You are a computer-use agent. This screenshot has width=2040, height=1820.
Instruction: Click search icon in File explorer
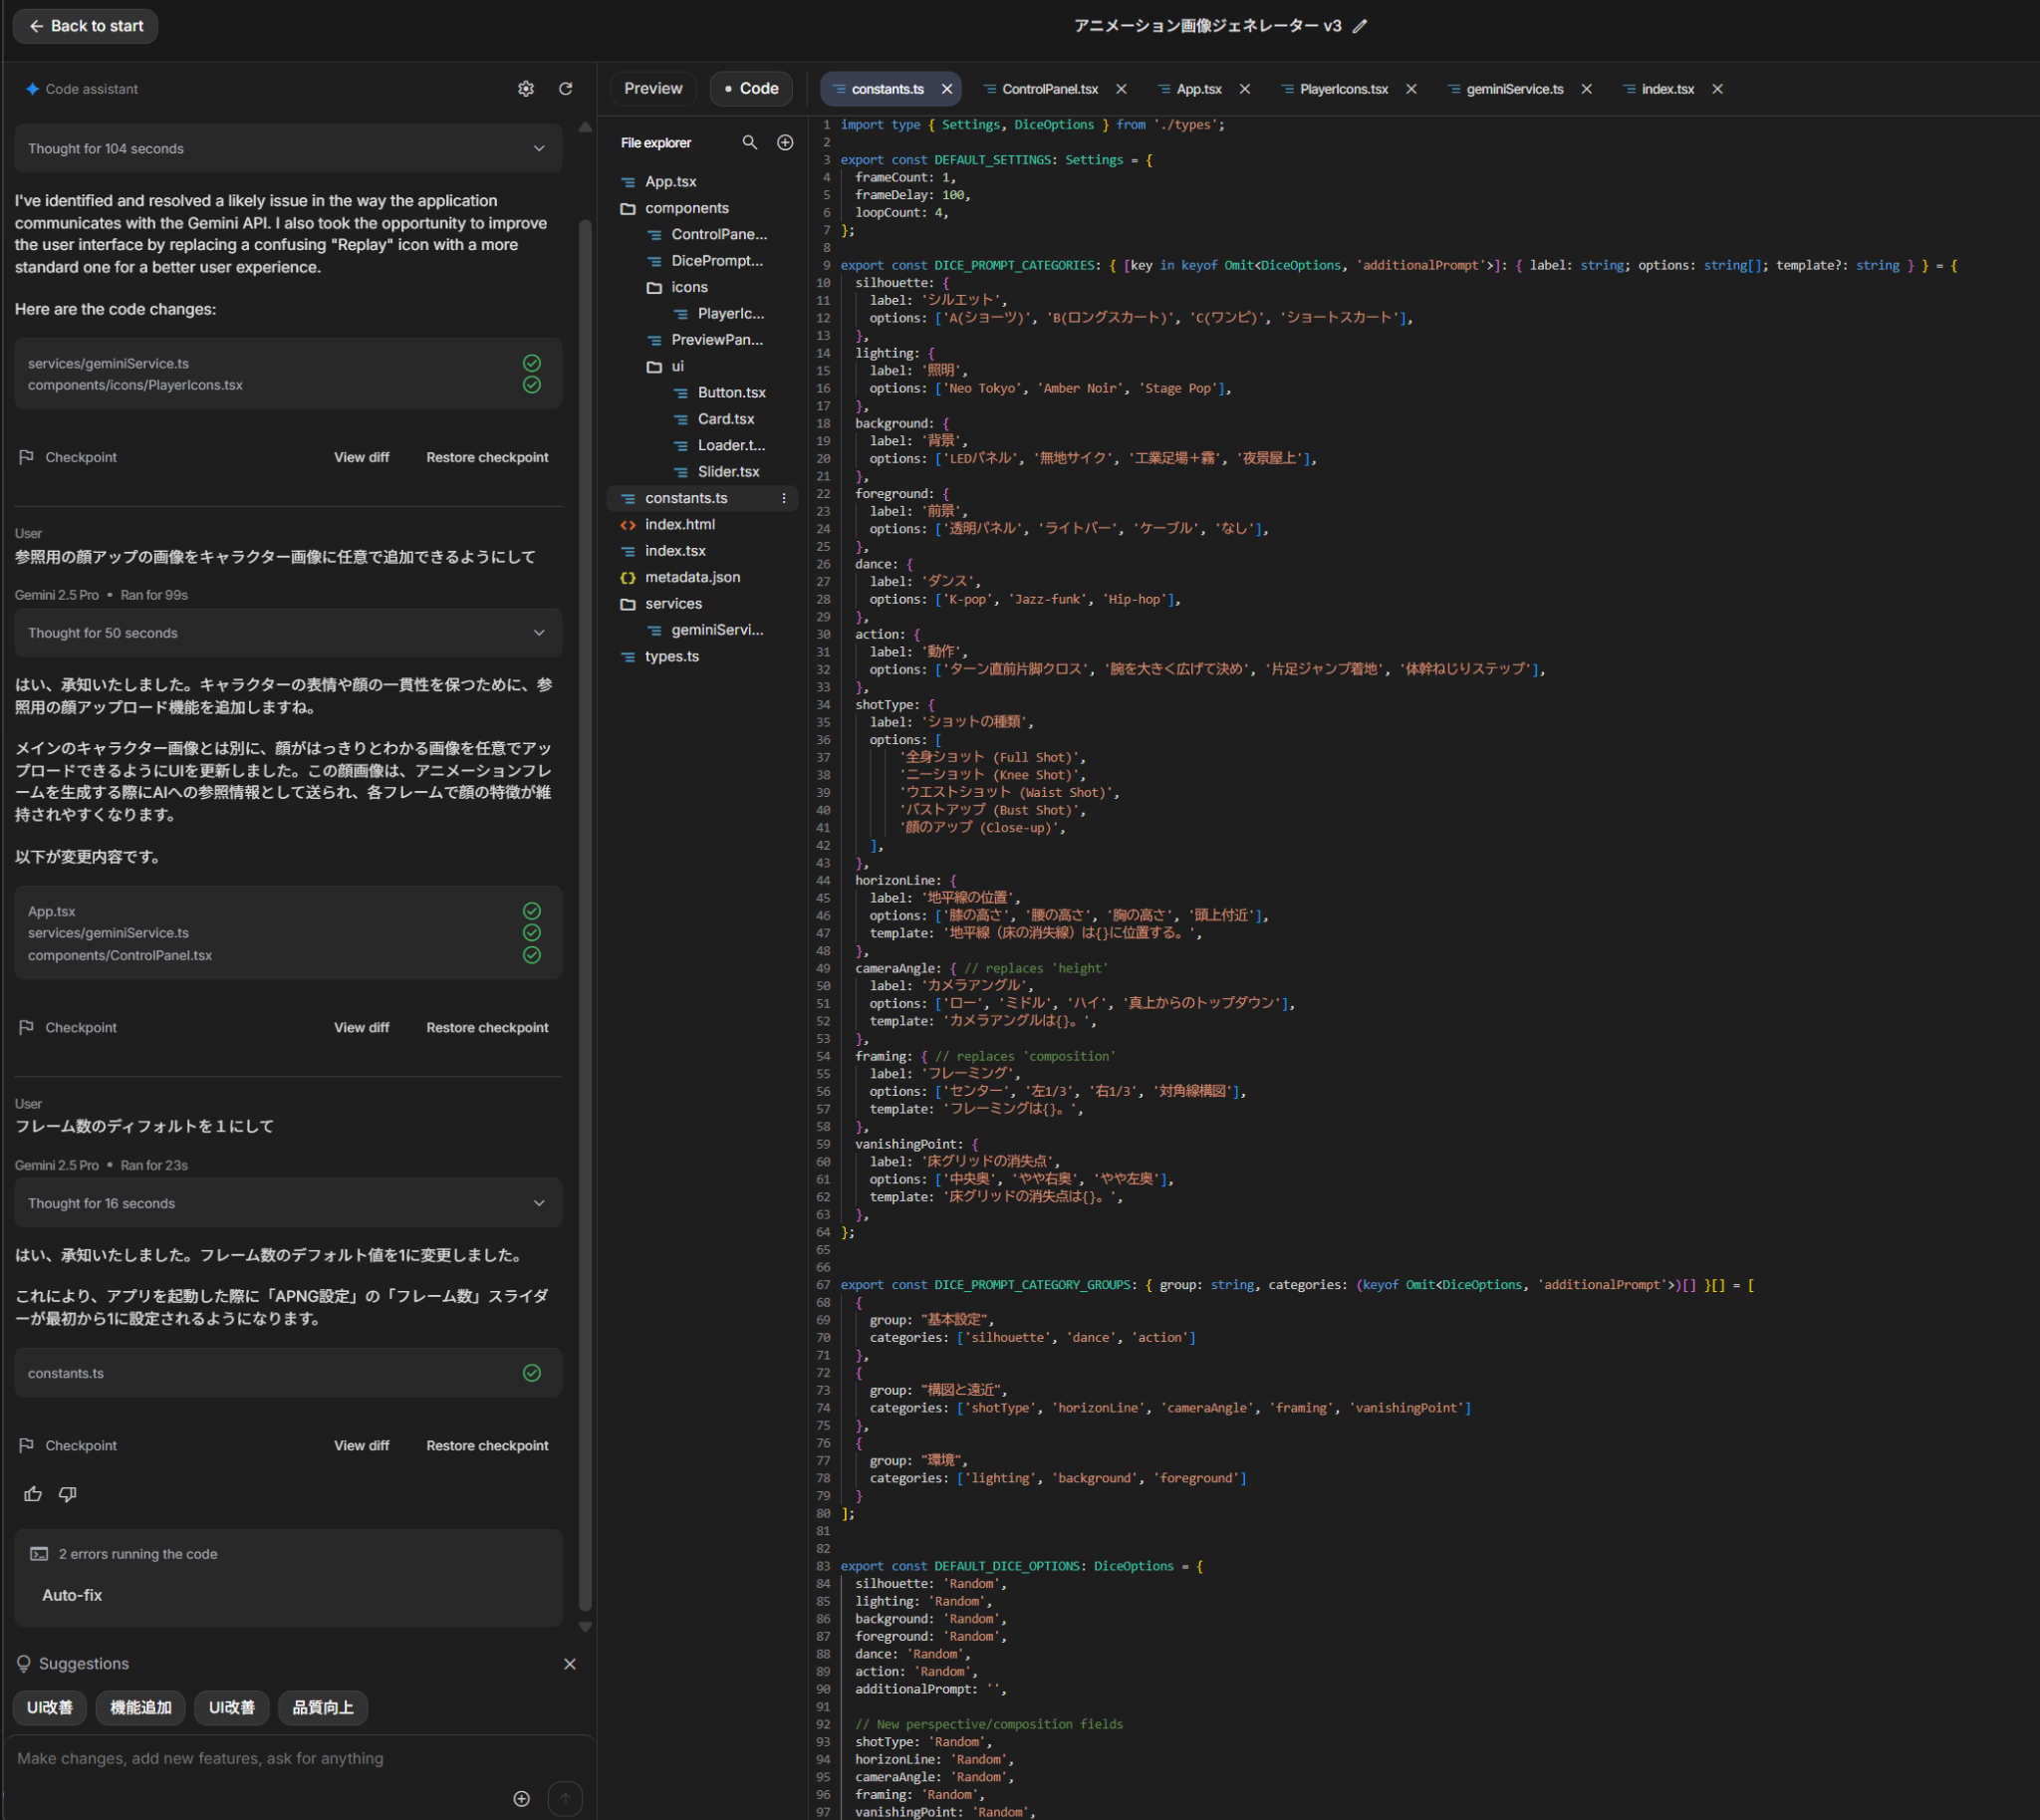[x=749, y=143]
